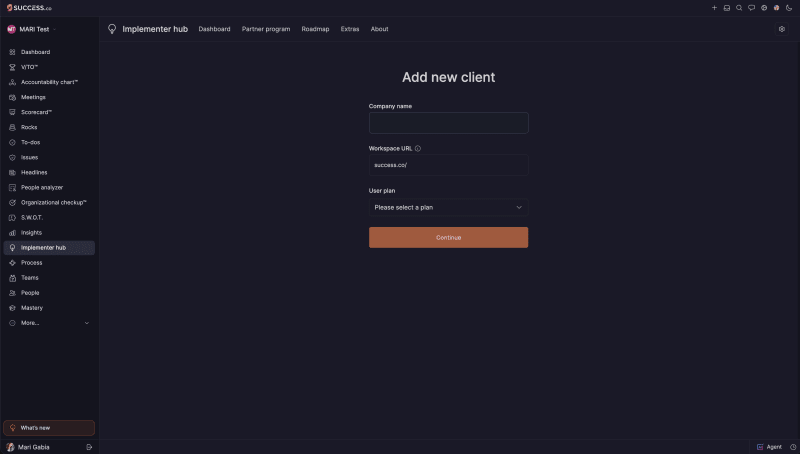Click the logout icon beside Mari Gabis
The width and height of the screenshot is (800, 454).
[x=89, y=447]
